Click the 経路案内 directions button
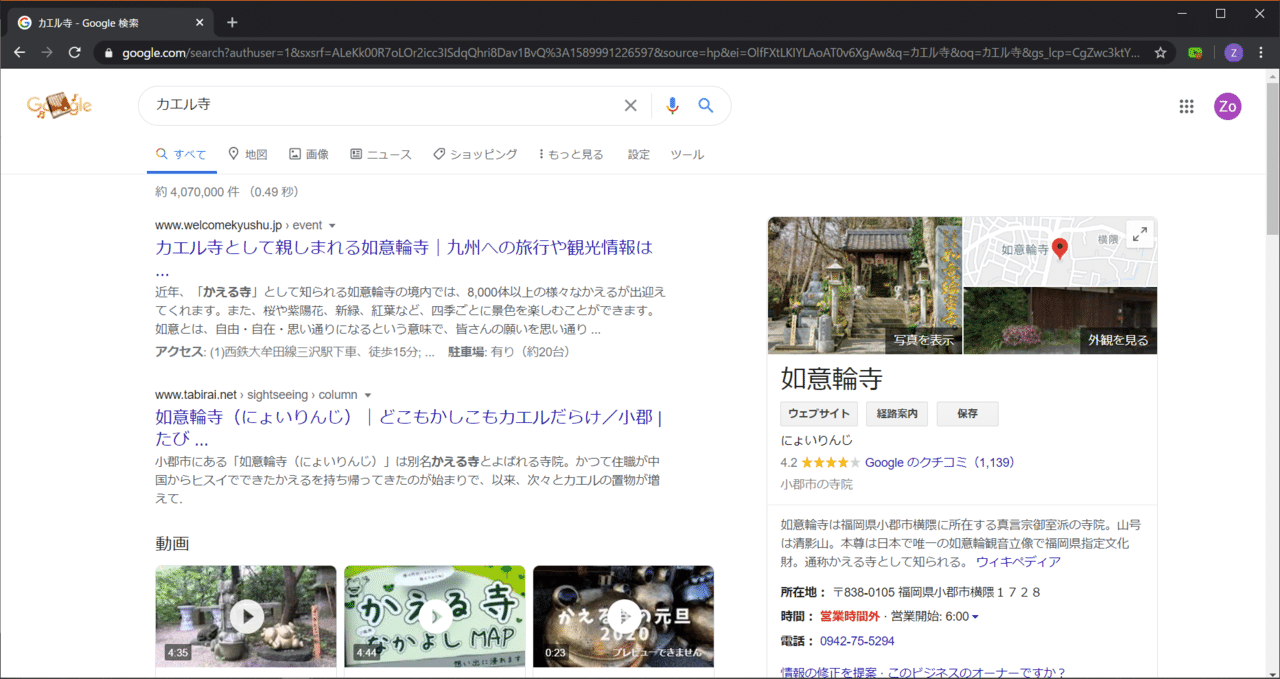 [x=897, y=414]
